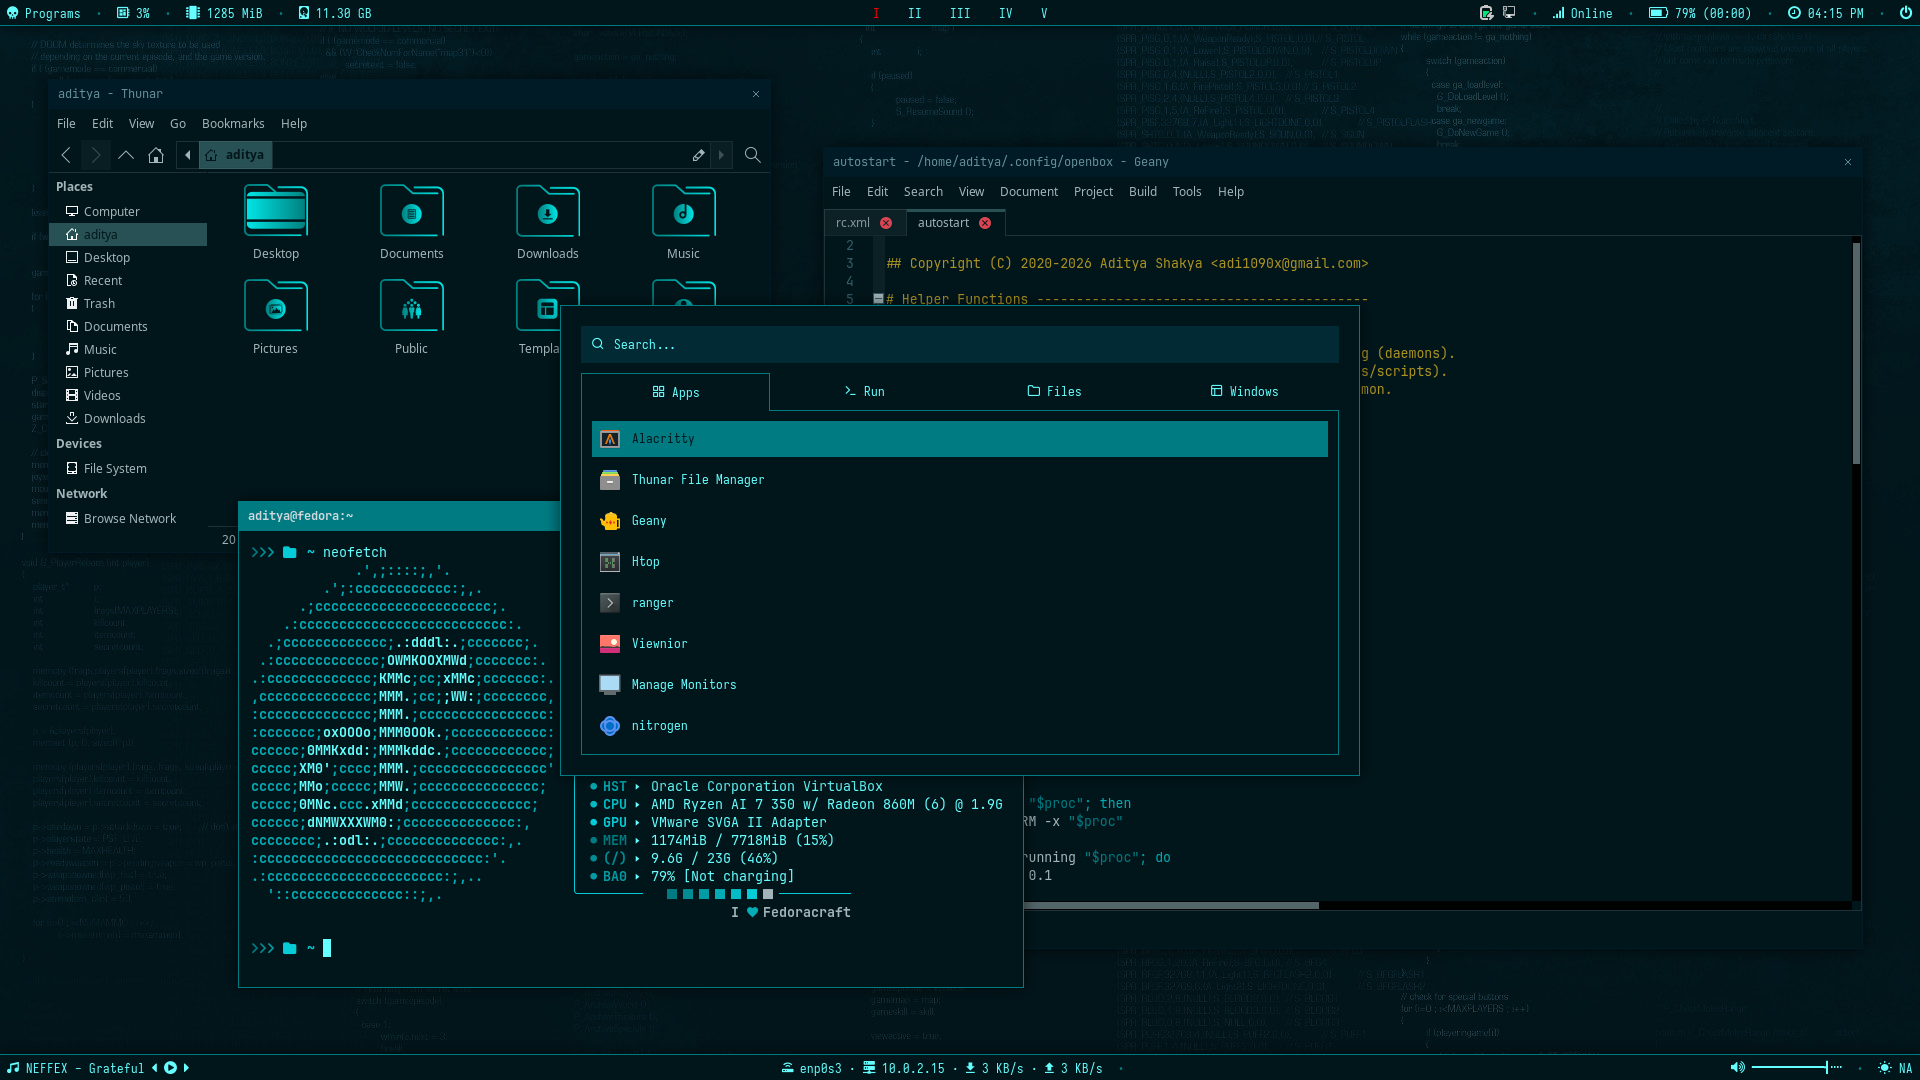Play/pause NEFFEX Grateful track

(x=170, y=1068)
